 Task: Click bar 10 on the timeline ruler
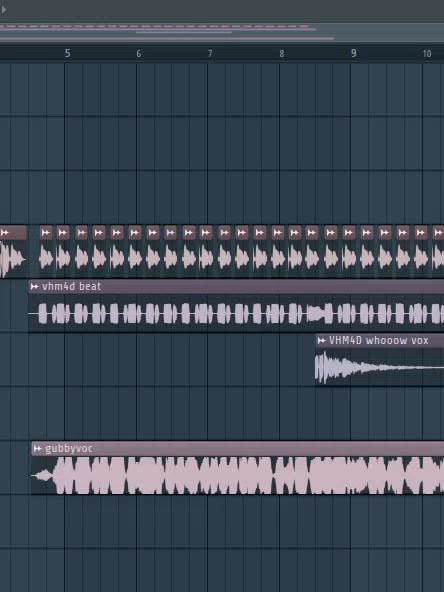tap(427, 54)
